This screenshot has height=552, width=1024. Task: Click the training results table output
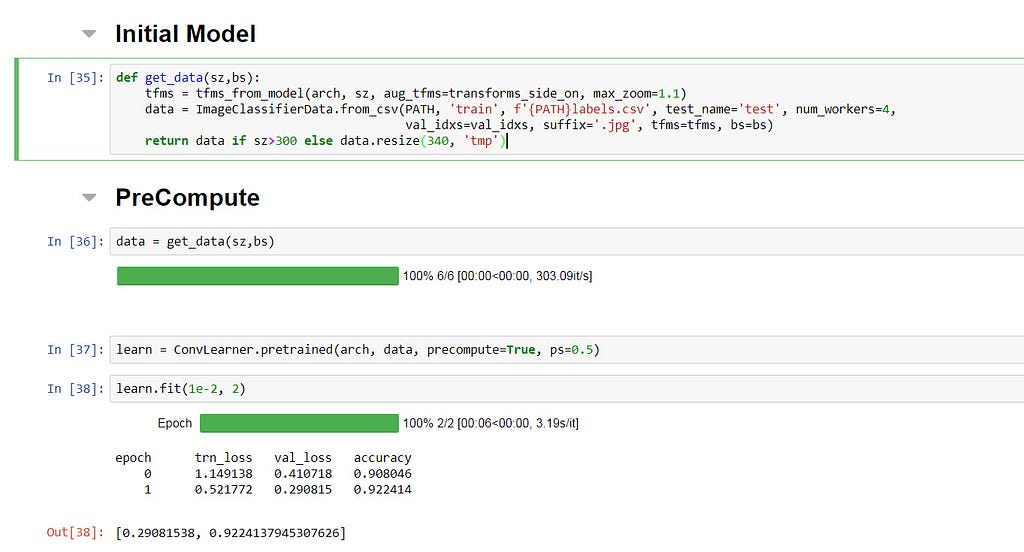pyautogui.click(x=263, y=474)
